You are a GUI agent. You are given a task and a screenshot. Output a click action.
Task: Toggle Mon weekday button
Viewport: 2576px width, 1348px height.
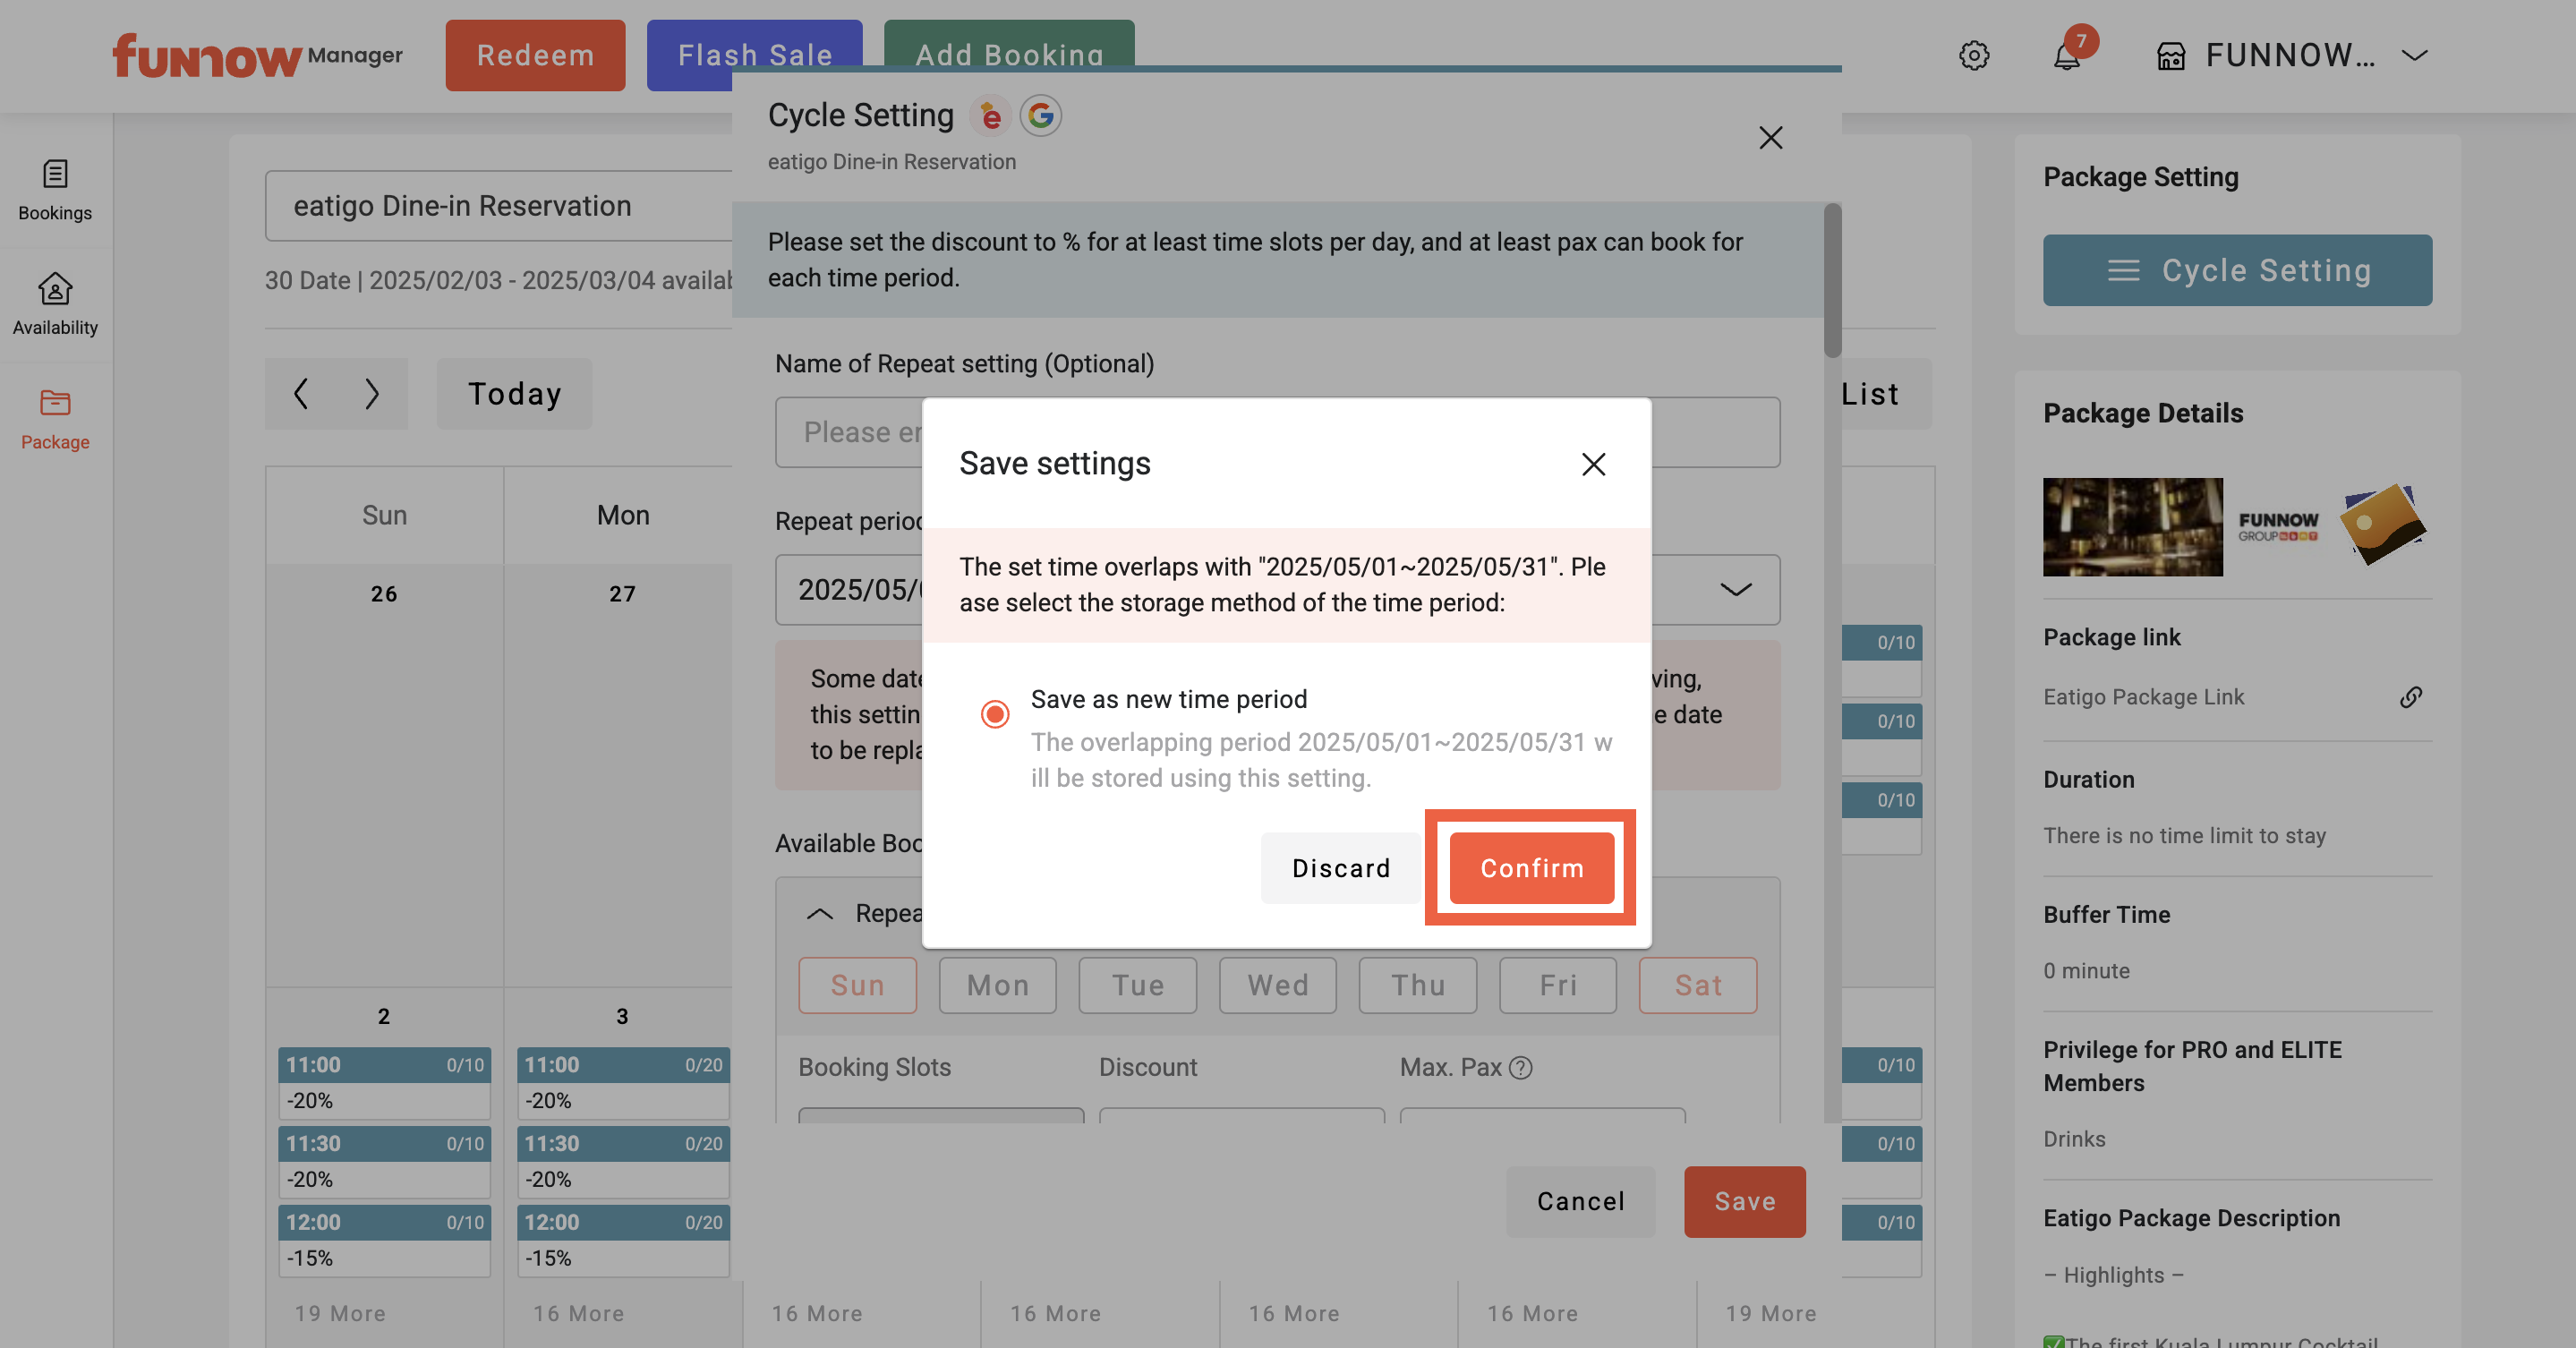(x=997, y=986)
